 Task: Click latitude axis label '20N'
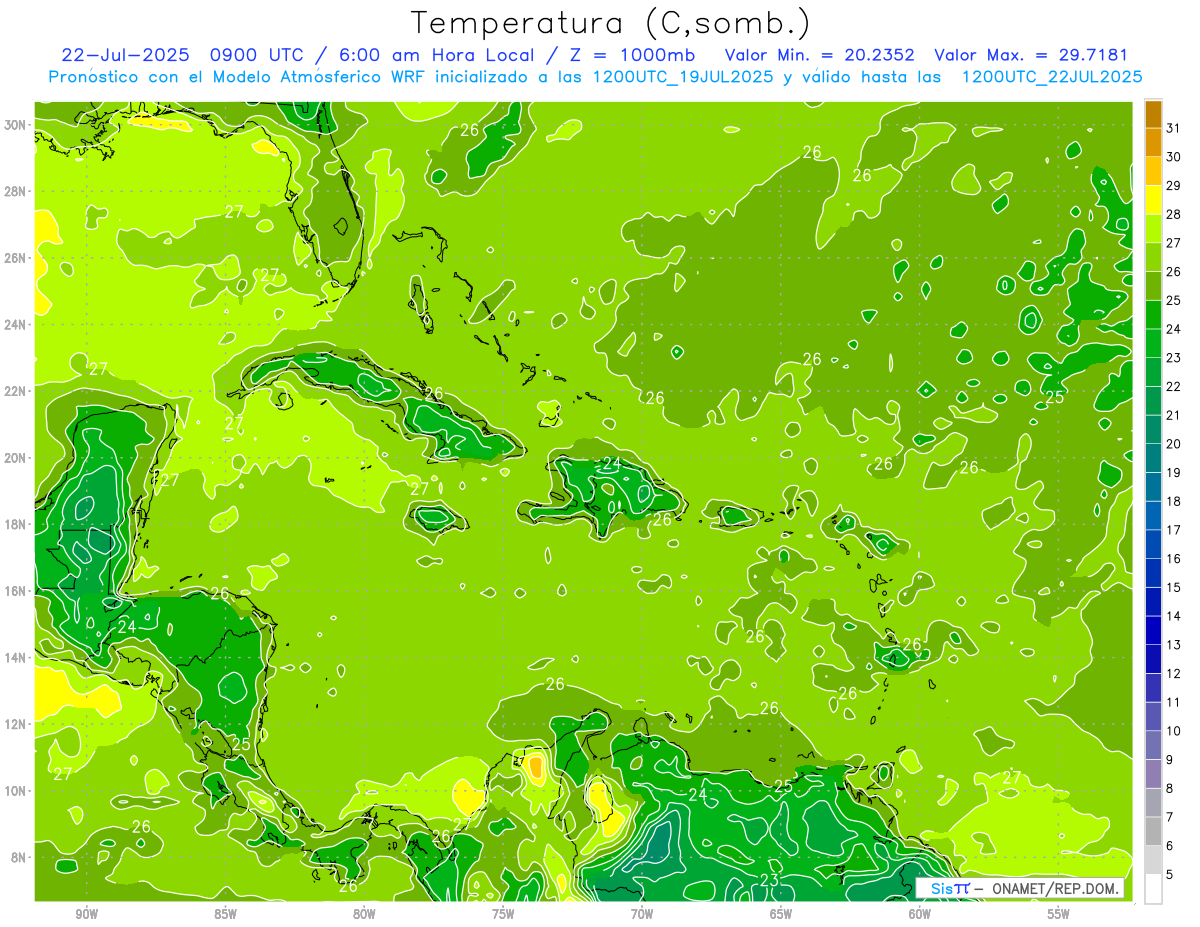coord(15,458)
